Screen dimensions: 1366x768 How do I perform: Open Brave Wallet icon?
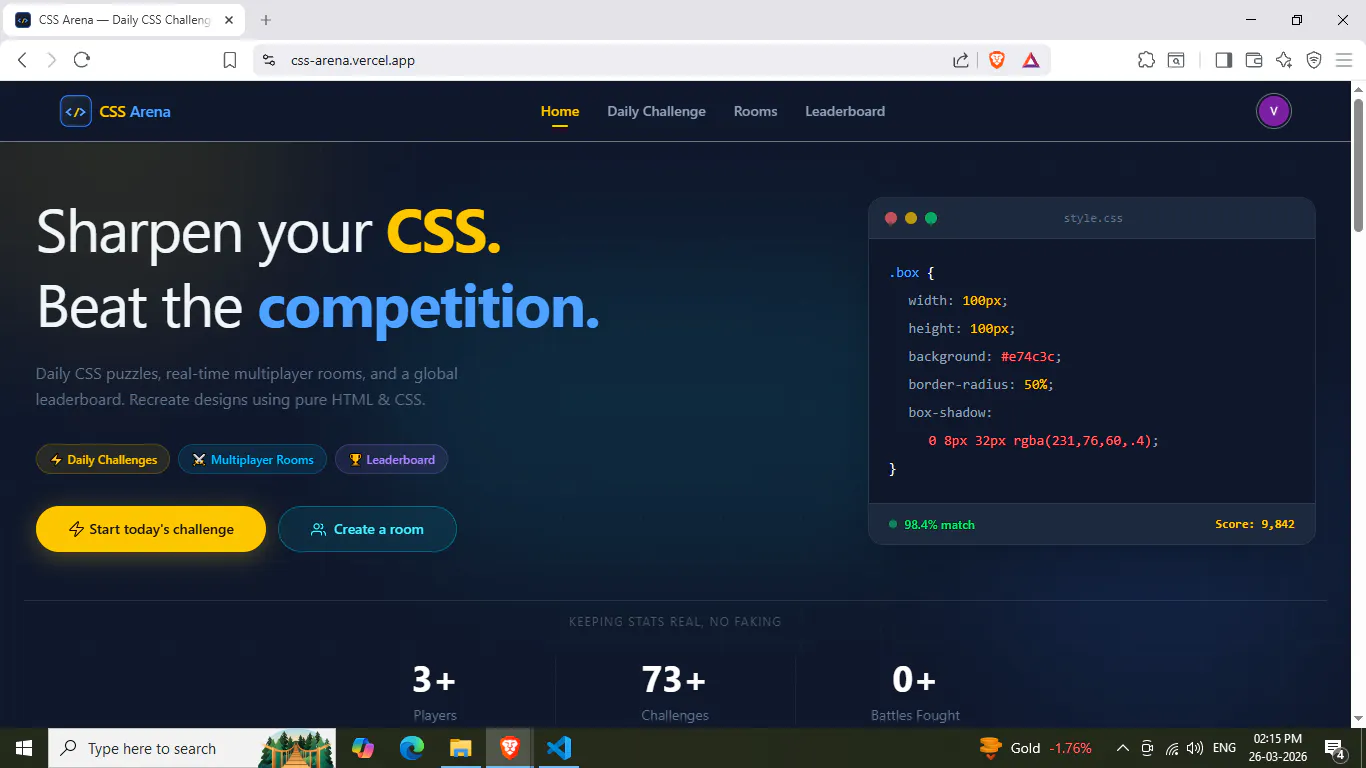click(1254, 60)
